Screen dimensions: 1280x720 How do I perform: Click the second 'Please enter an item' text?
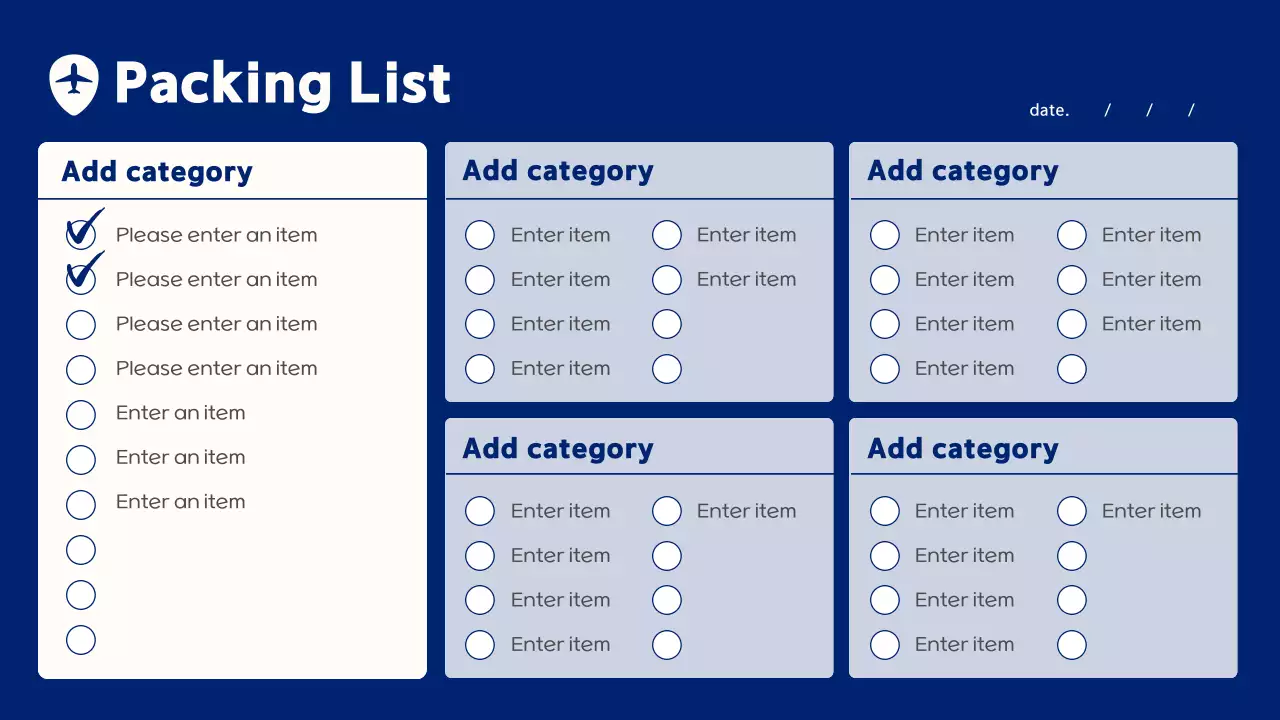216,279
